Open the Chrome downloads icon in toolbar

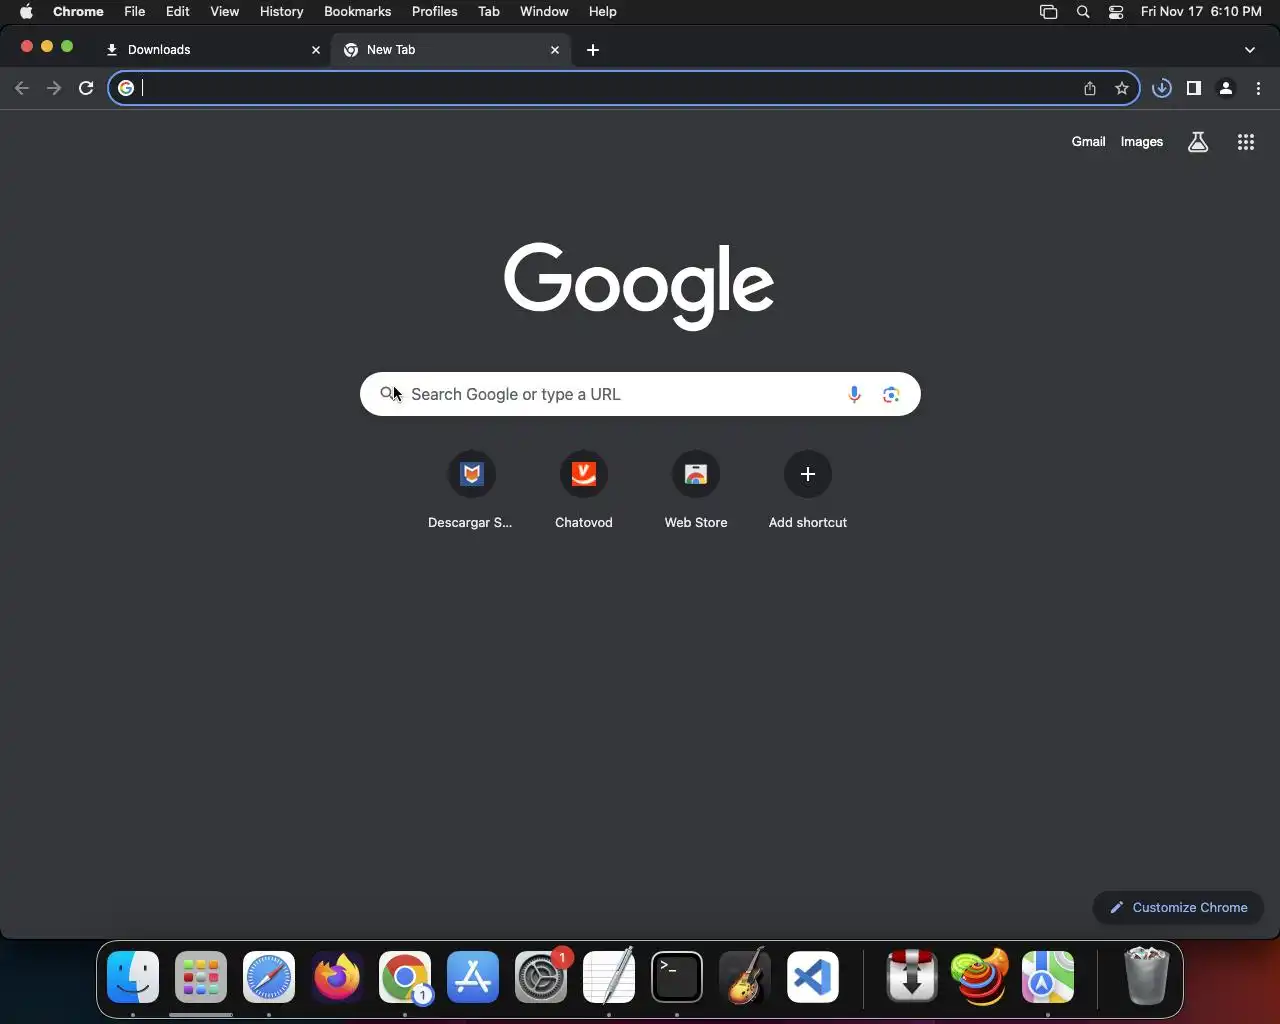point(1161,88)
